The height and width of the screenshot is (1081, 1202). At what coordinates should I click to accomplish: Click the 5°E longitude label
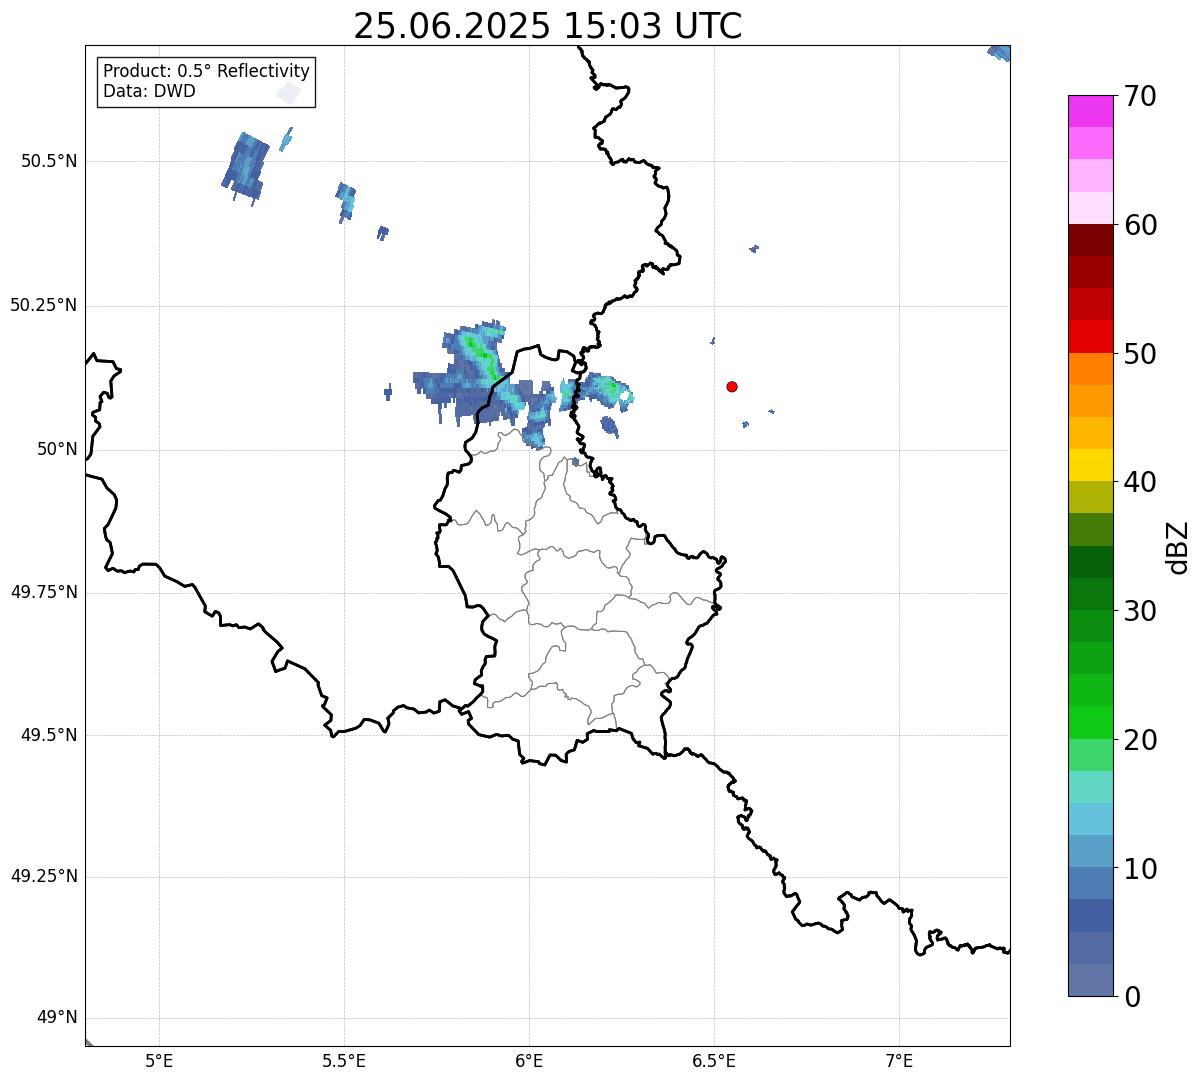click(x=159, y=1061)
